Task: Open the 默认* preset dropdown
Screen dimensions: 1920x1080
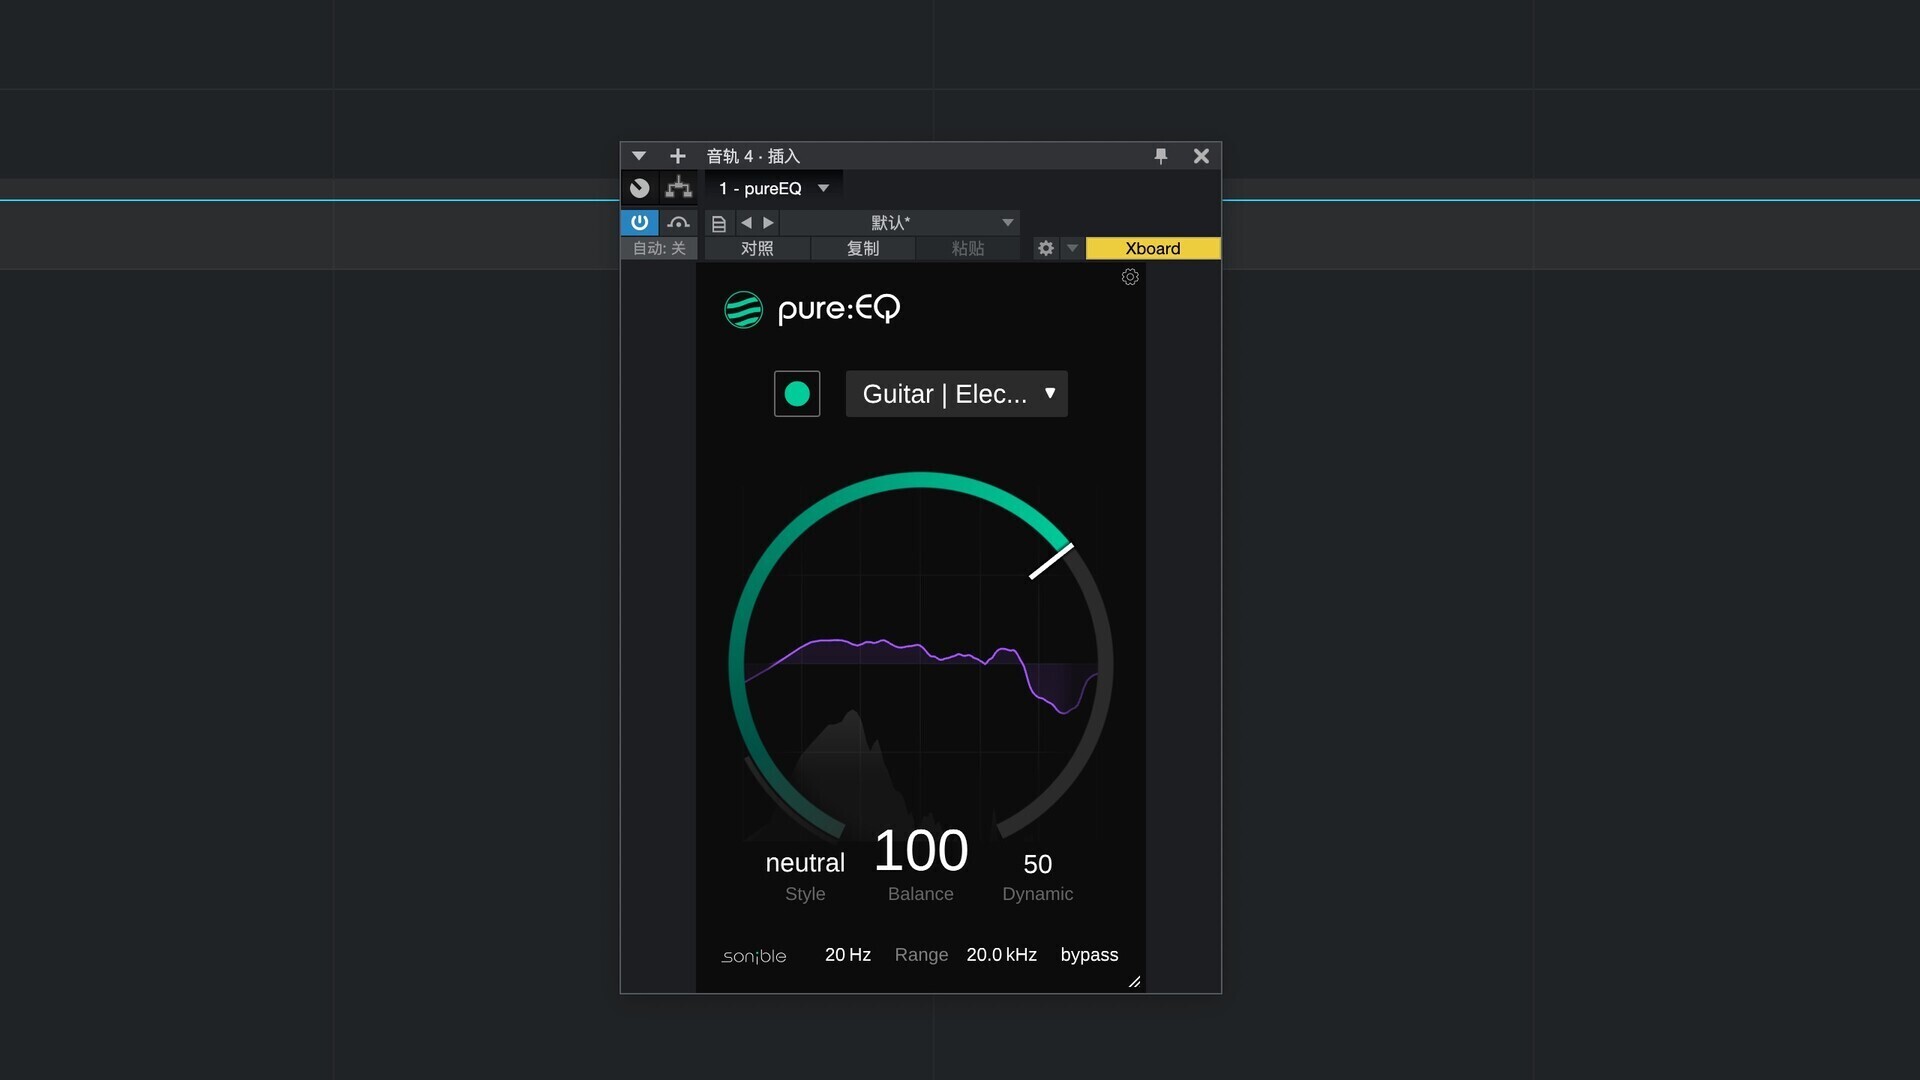Action: pos(1007,223)
